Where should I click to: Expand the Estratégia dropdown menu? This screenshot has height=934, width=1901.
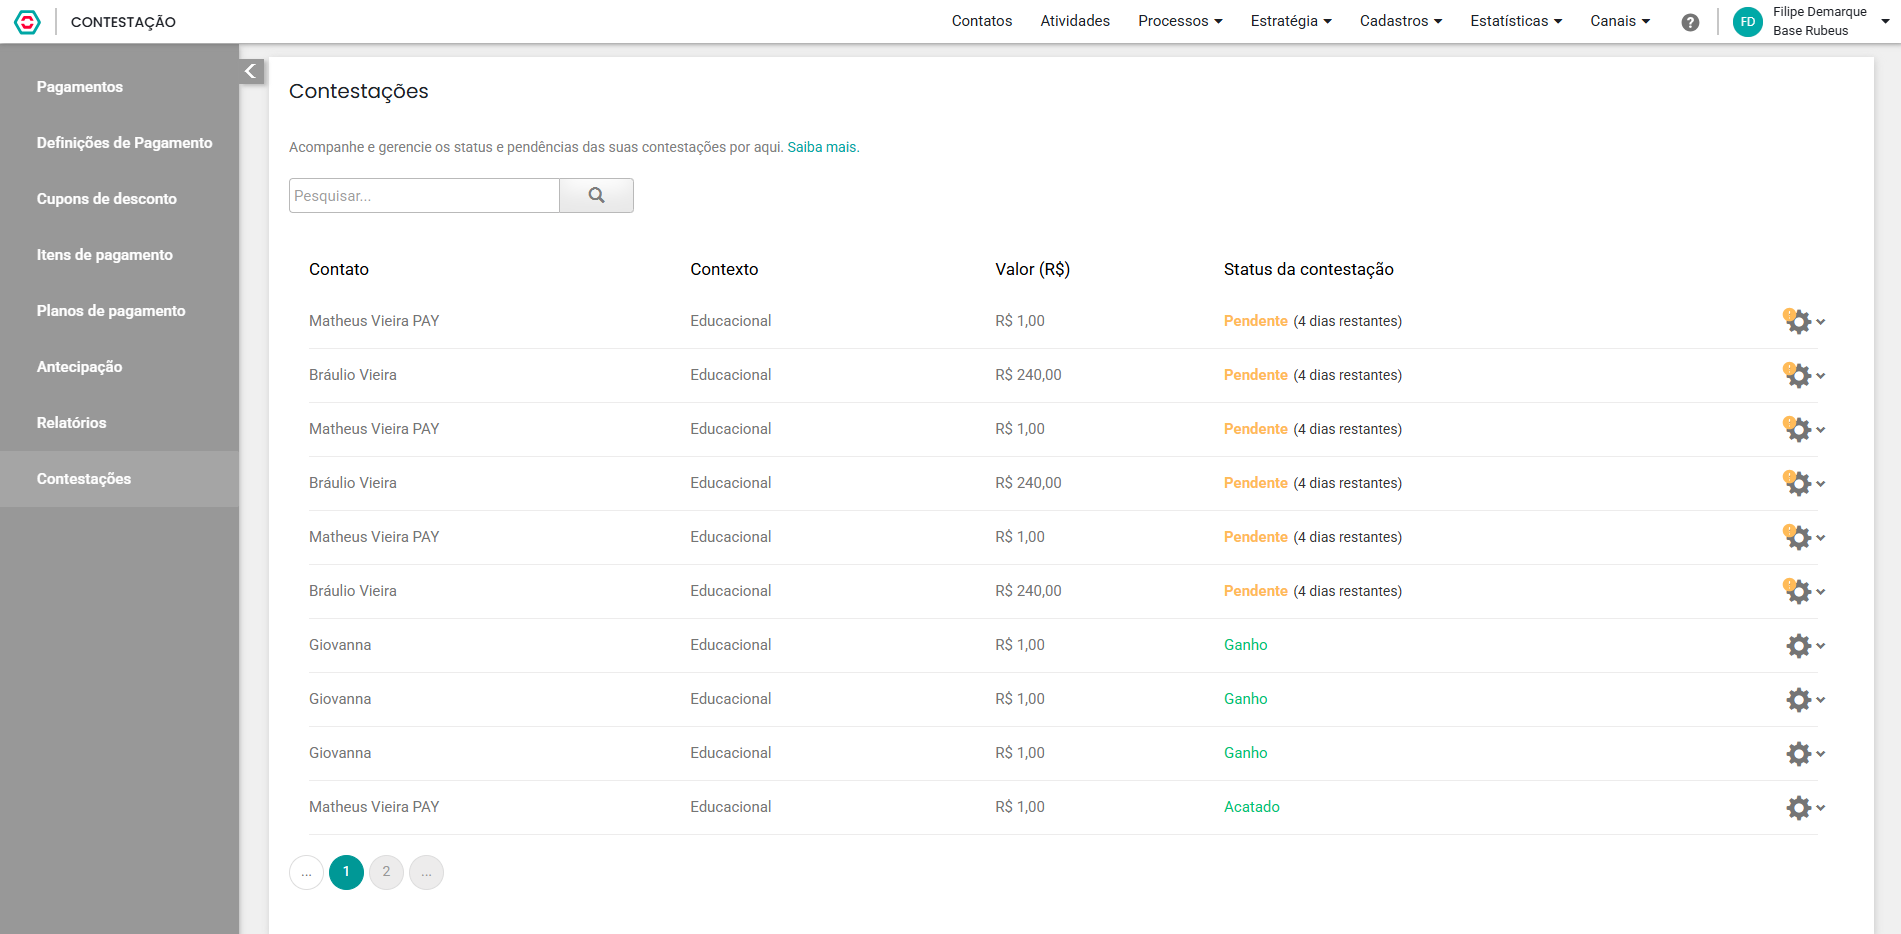(x=1291, y=21)
